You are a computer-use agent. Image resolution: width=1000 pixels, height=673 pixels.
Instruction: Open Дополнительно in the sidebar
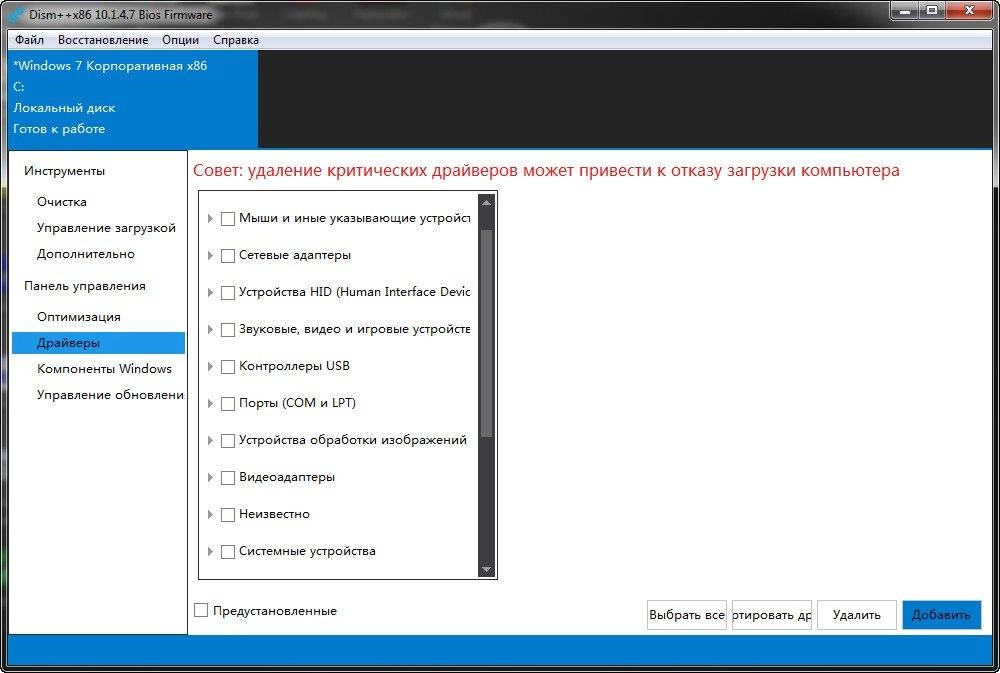[x=85, y=254]
